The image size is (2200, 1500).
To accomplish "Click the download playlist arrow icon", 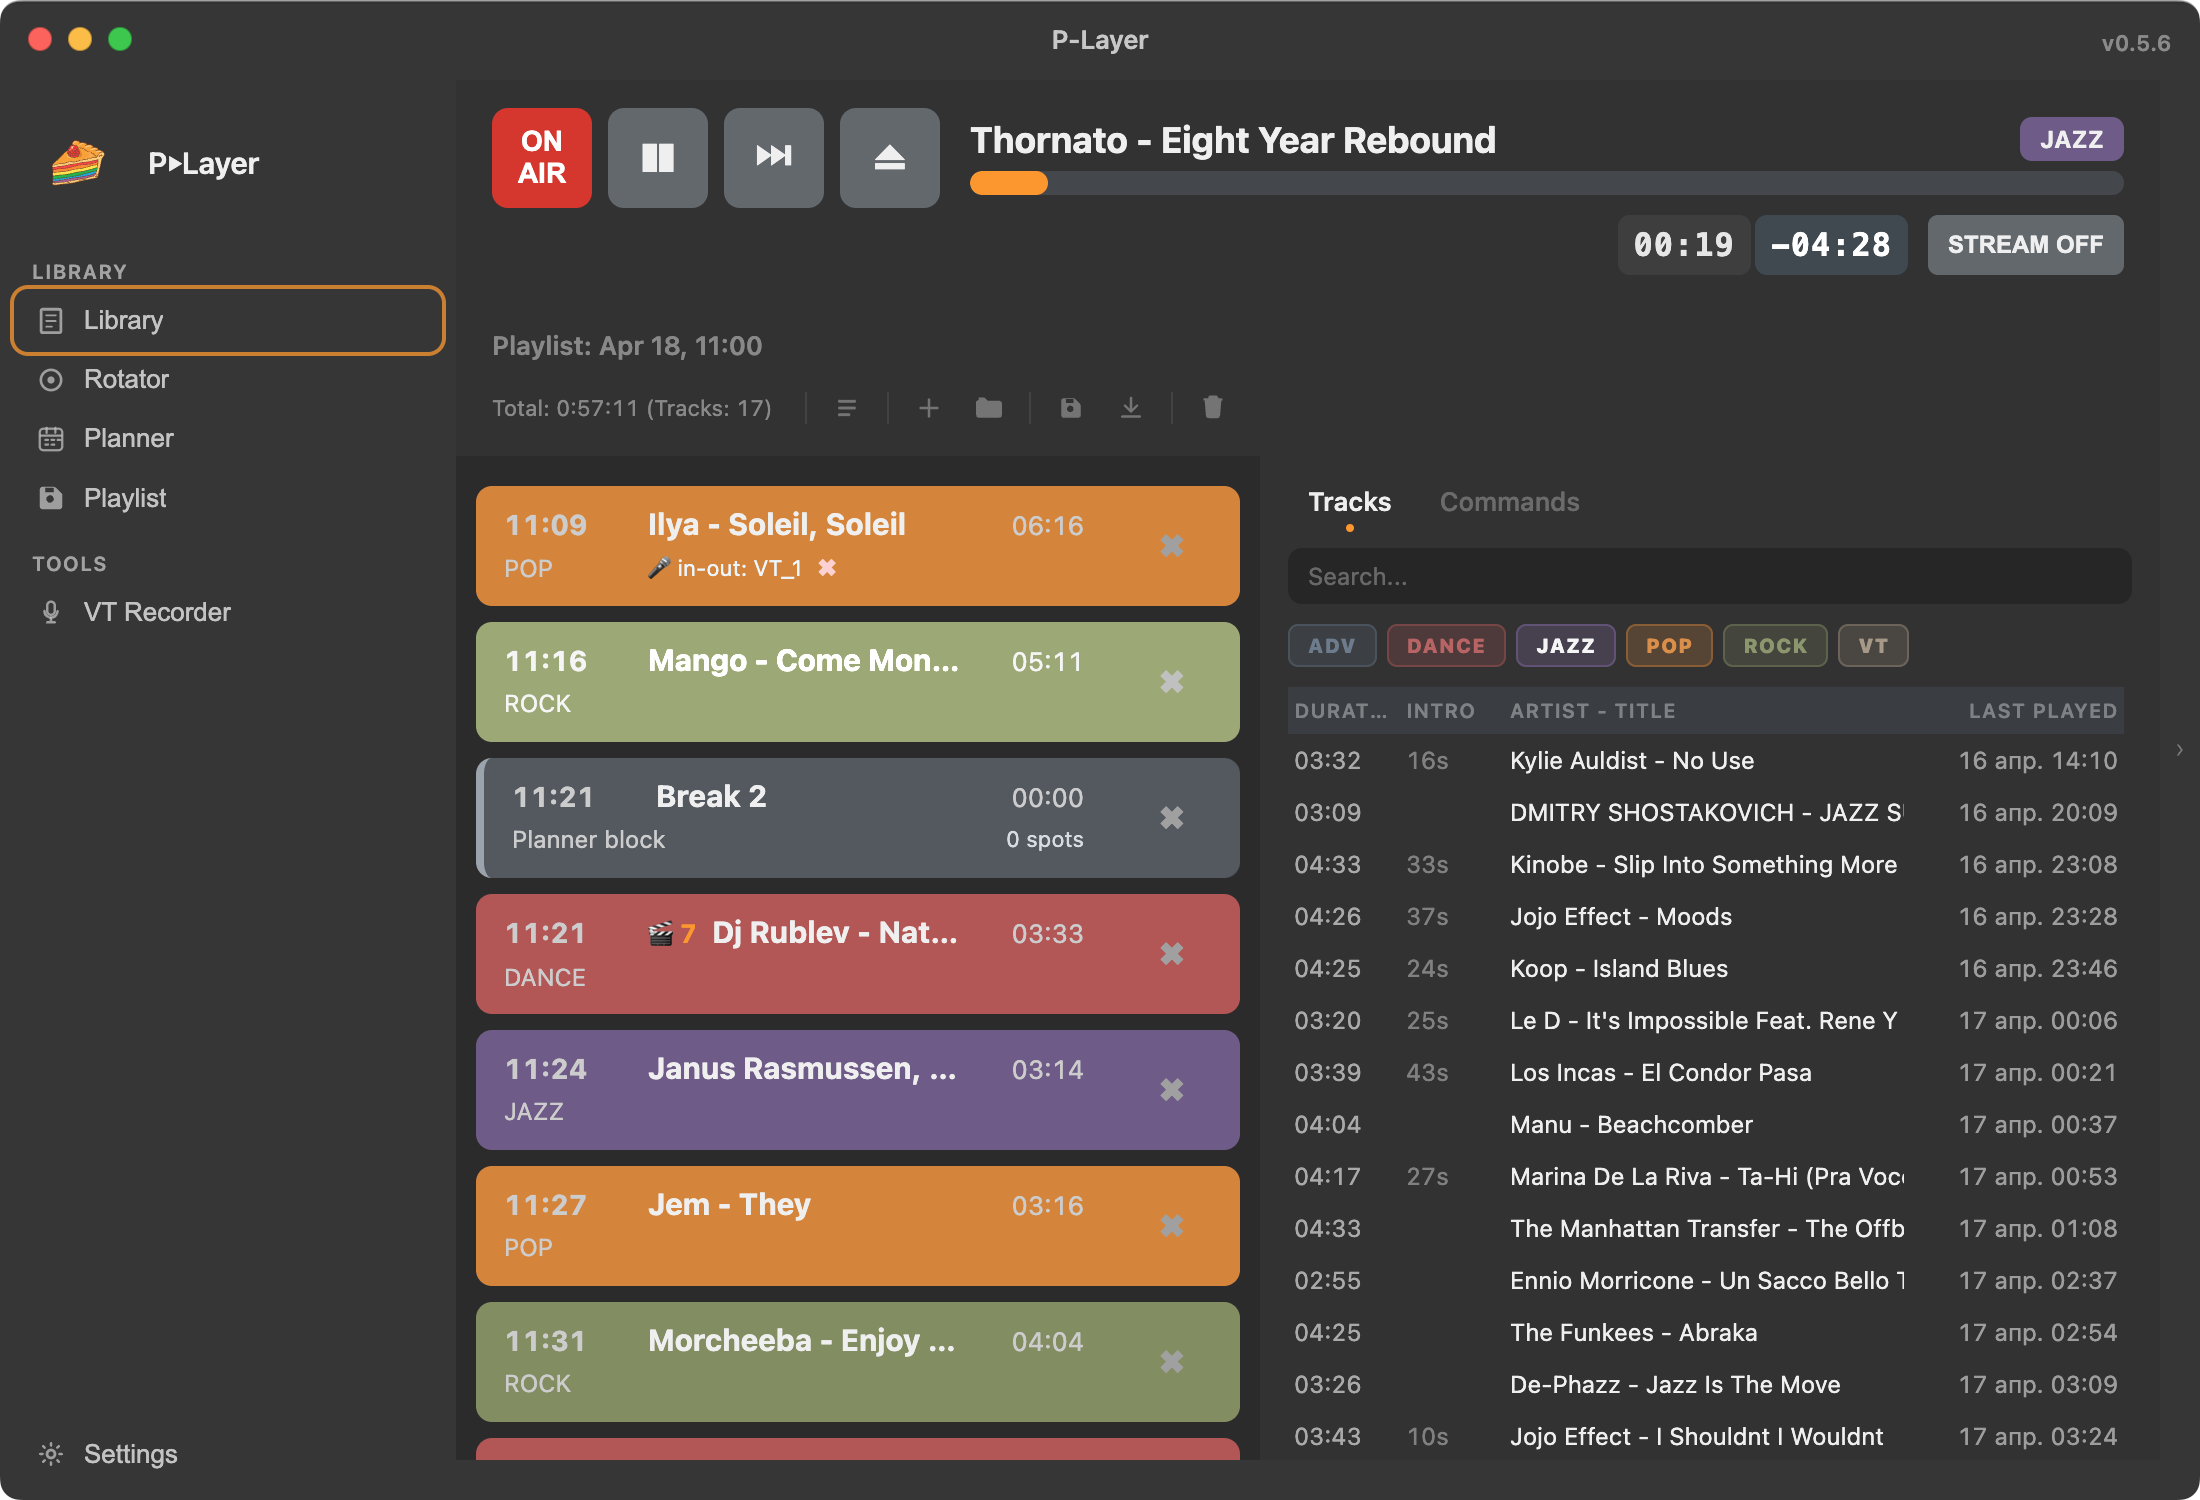I will tap(1130, 408).
